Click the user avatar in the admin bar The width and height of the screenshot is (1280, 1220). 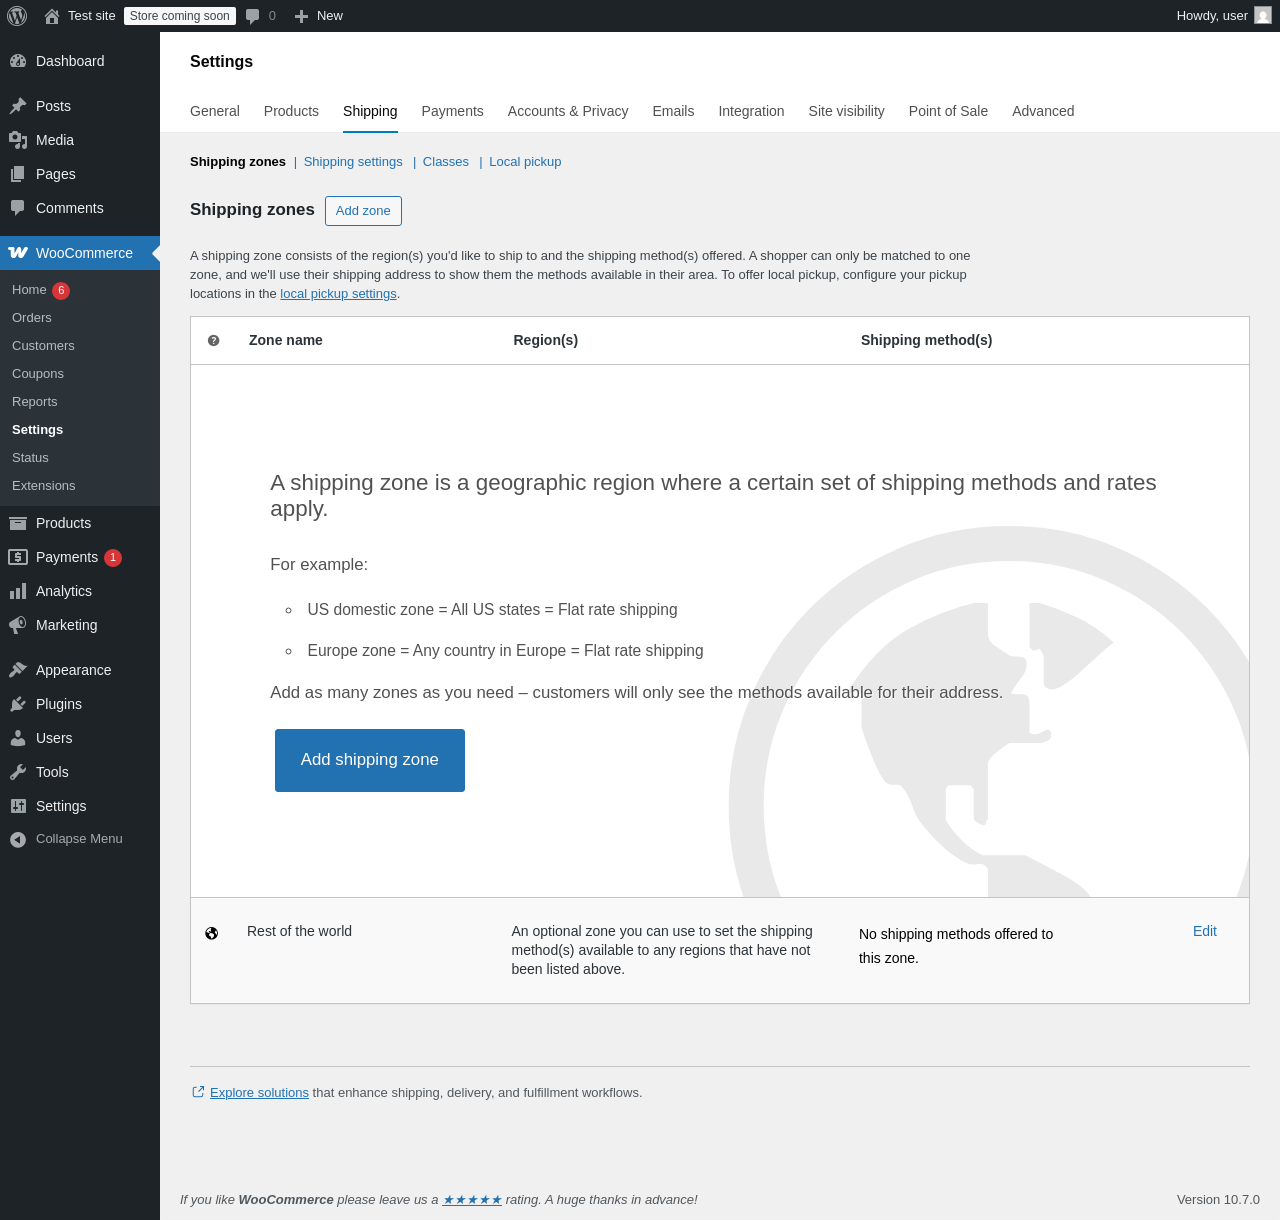[1263, 16]
